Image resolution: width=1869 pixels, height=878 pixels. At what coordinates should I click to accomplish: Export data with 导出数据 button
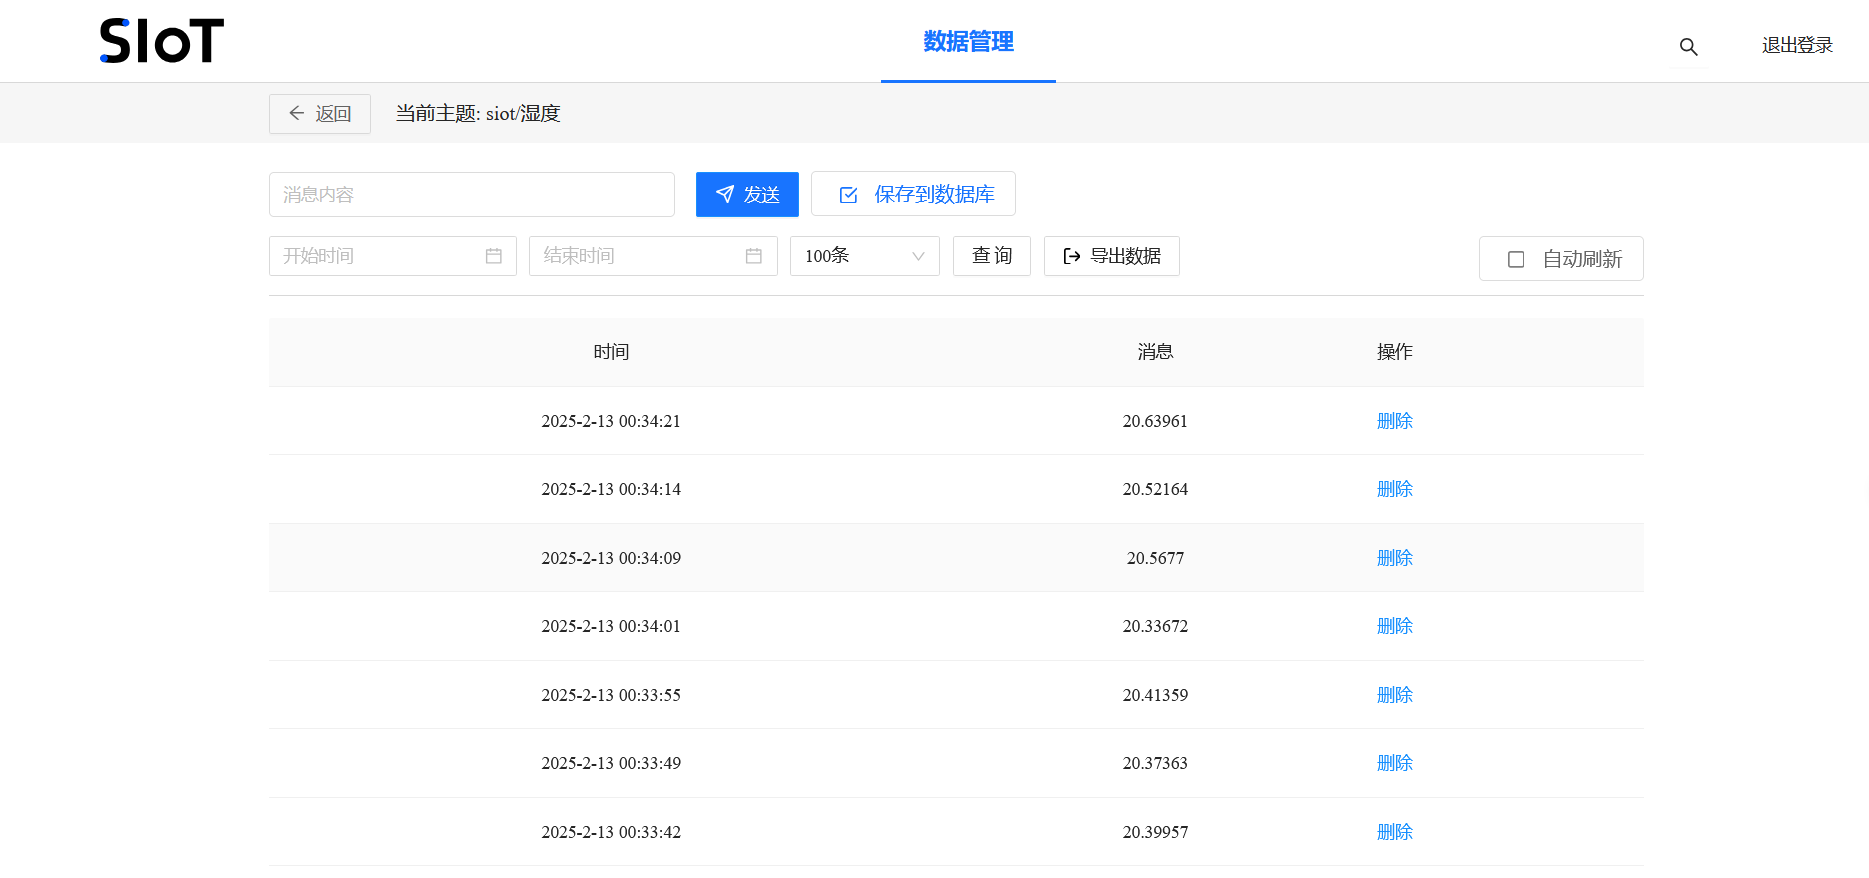pos(1112,256)
